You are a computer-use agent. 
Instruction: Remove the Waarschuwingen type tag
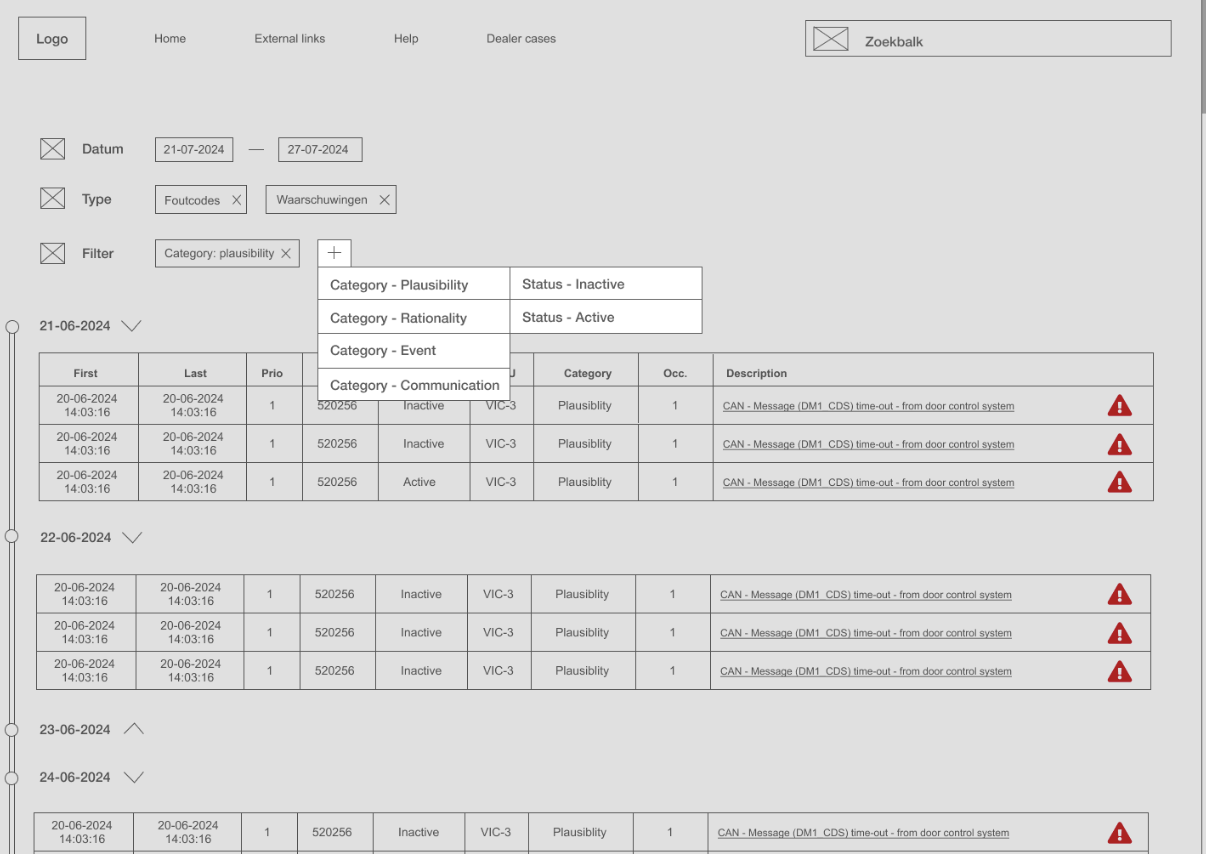(x=384, y=200)
